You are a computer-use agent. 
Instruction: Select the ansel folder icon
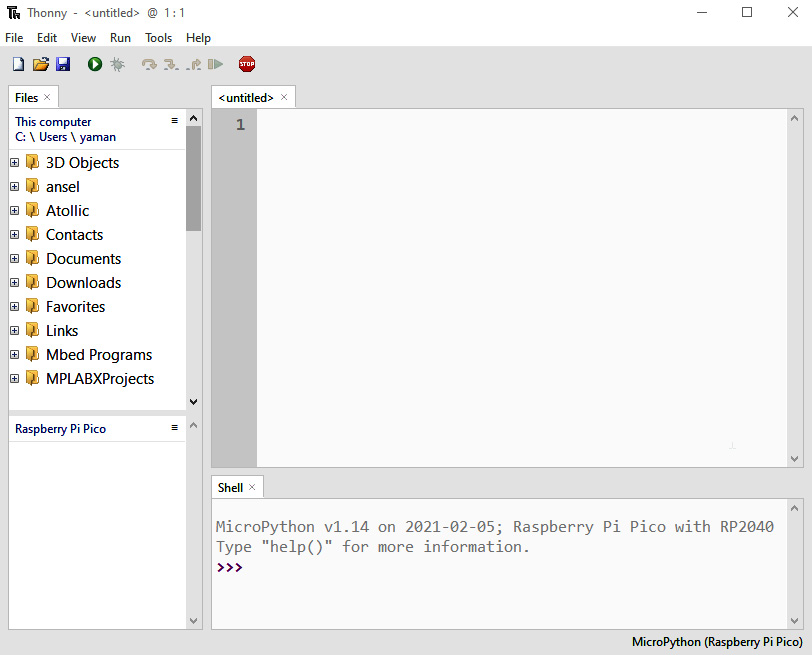pyautogui.click(x=33, y=186)
